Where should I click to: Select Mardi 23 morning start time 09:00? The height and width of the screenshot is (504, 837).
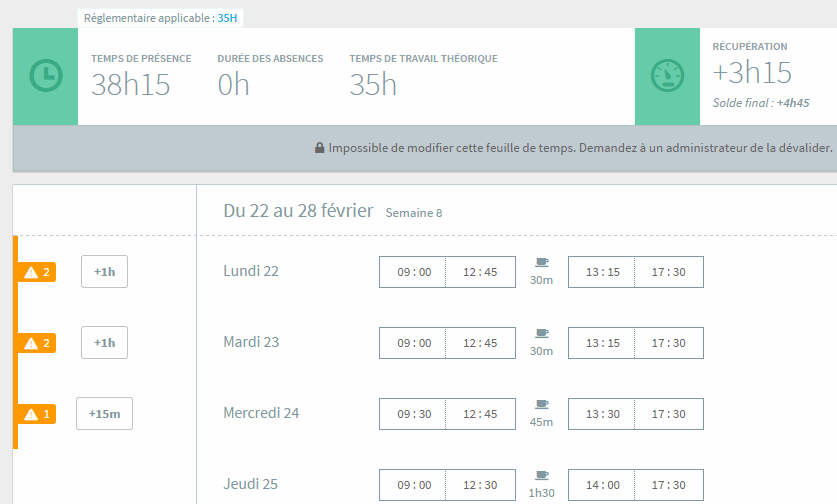[413, 343]
